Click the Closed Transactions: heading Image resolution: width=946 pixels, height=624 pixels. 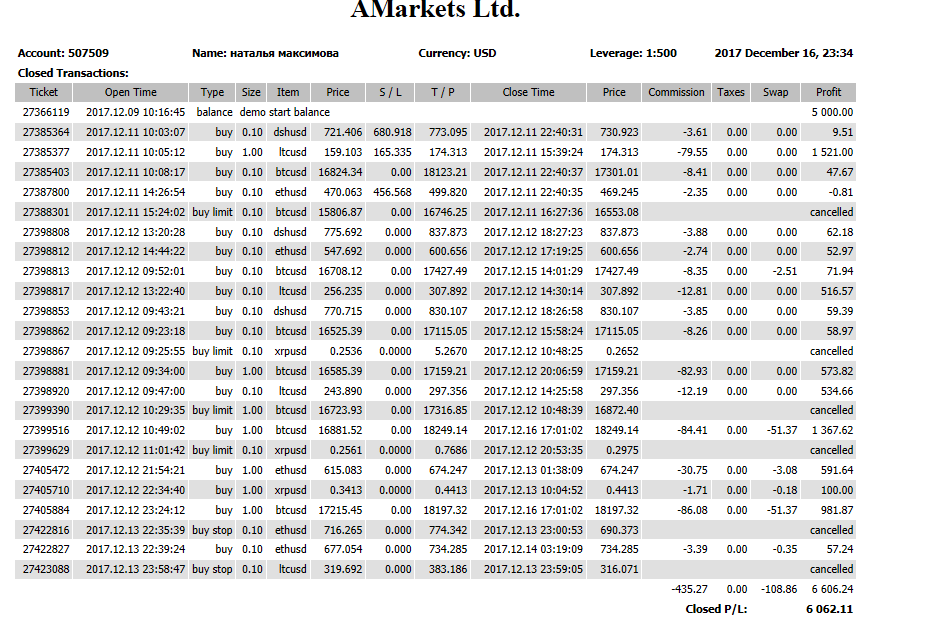pos(73,73)
